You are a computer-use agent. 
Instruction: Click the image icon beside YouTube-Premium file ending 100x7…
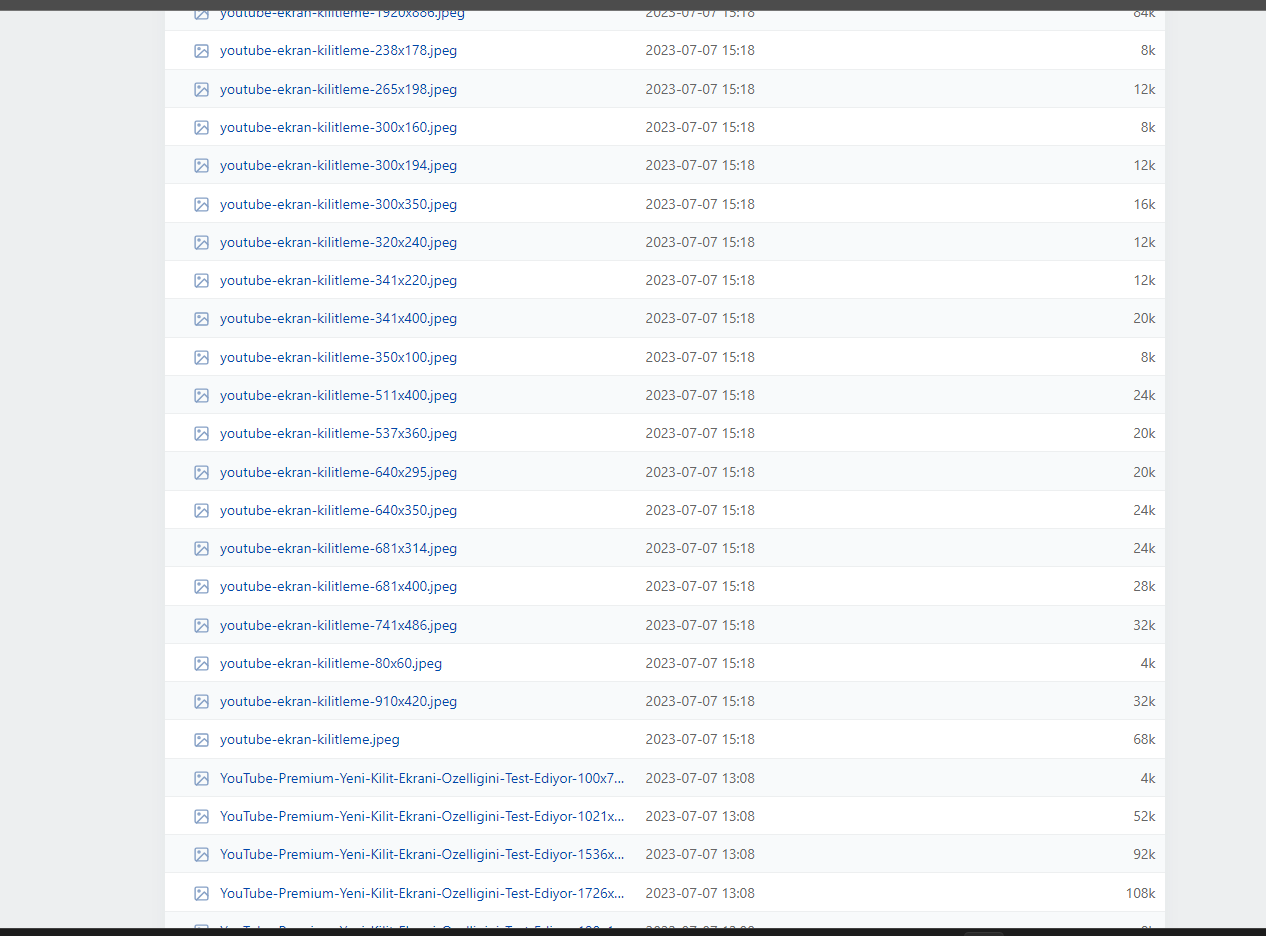[201, 778]
